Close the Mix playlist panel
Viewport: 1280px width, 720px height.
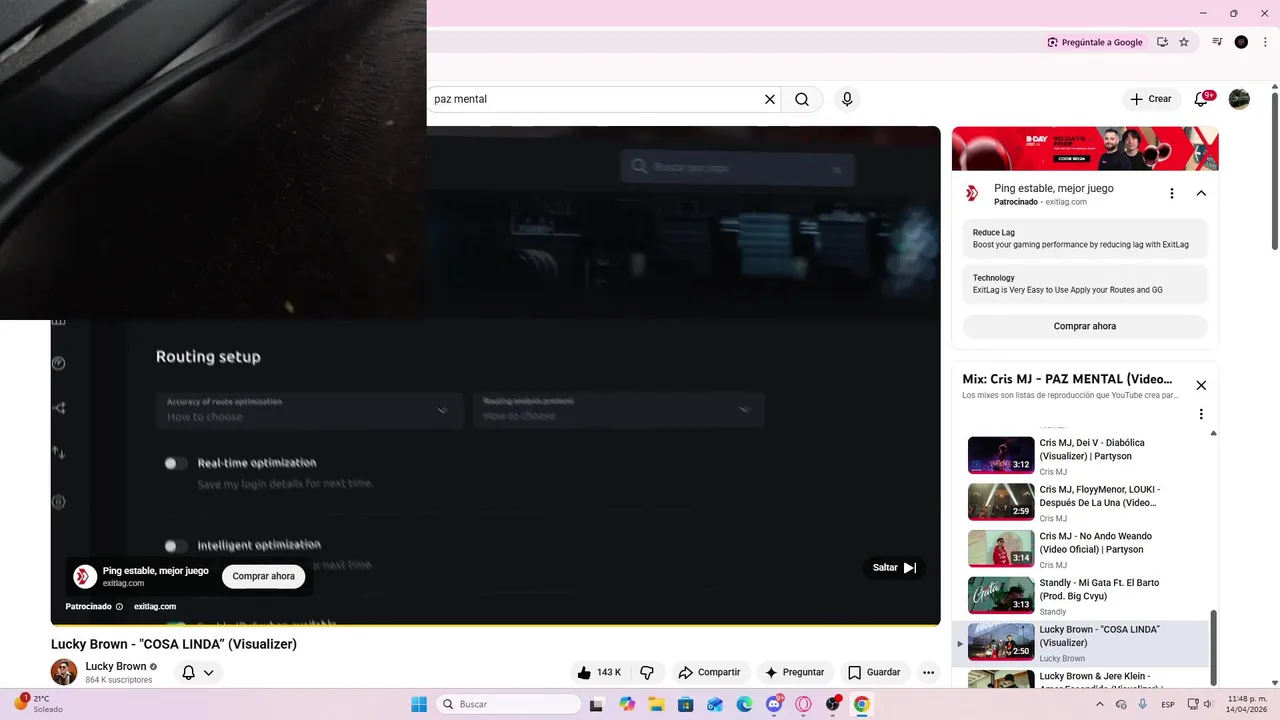click(1201, 385)
